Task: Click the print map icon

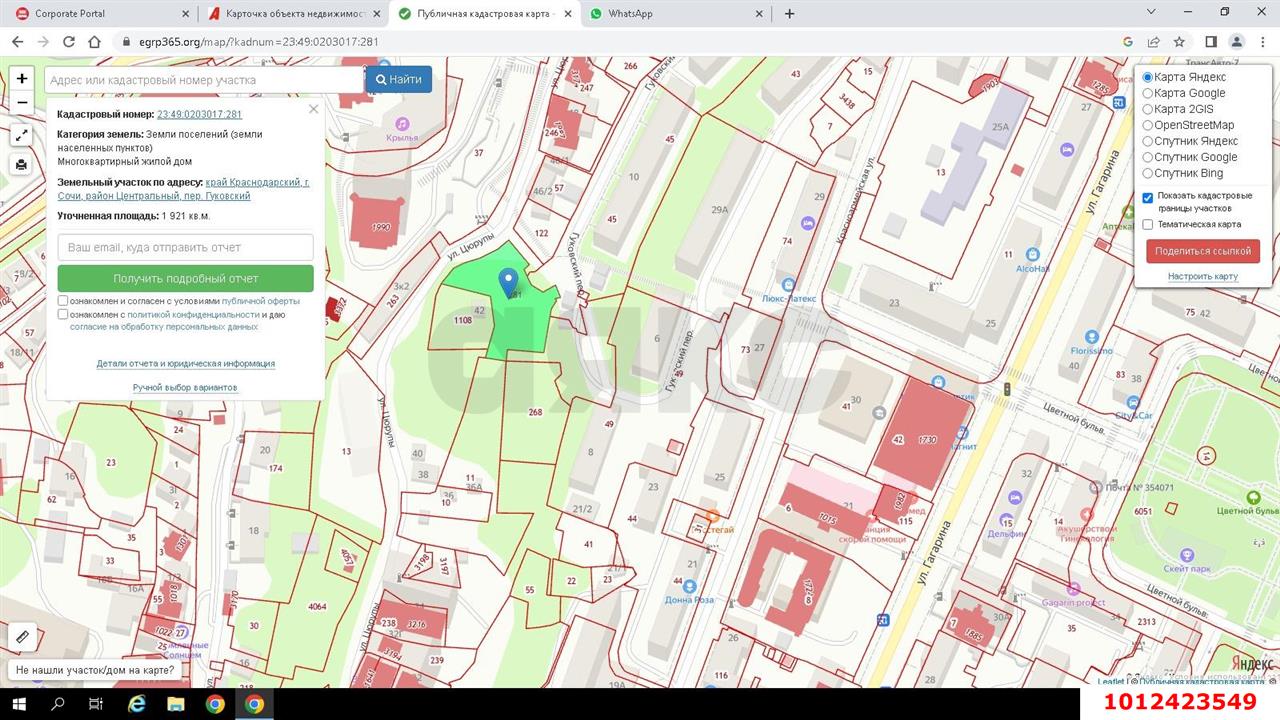Action: click(22, 165)
